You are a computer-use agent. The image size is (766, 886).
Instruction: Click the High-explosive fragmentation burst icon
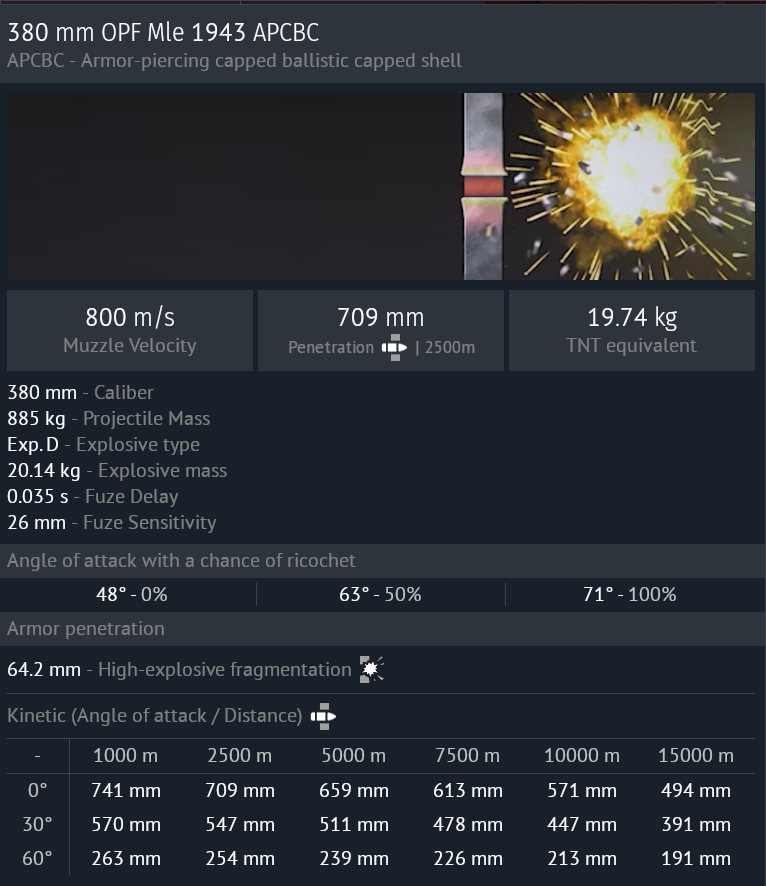tap(371, 670)
